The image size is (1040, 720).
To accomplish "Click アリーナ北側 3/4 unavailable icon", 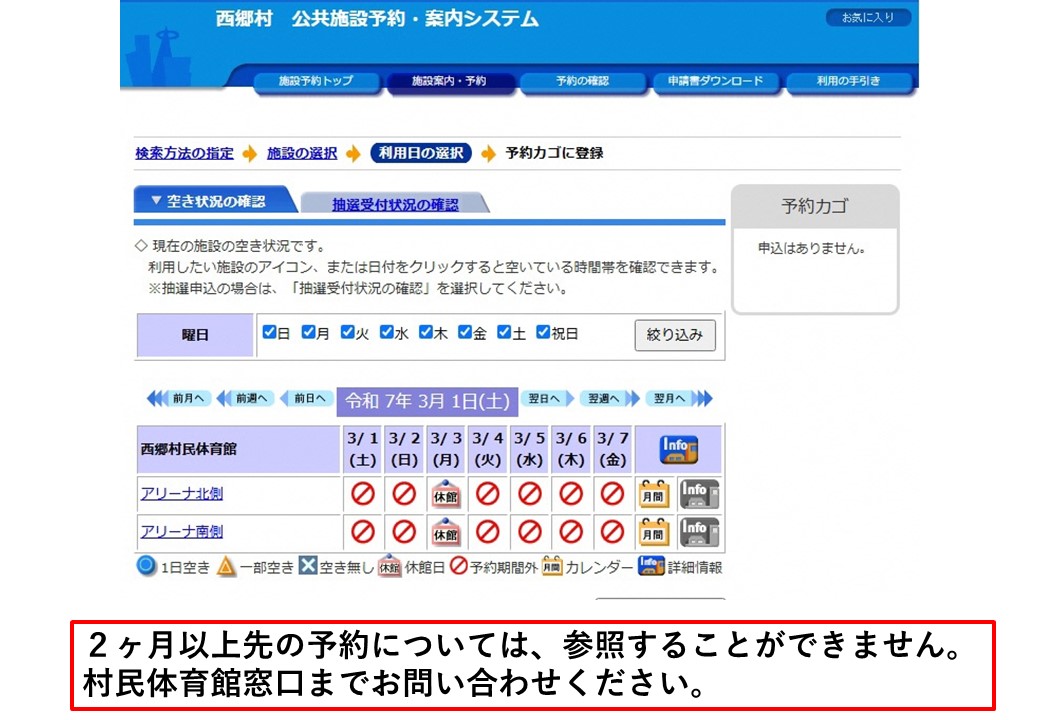I will [488, 494].
